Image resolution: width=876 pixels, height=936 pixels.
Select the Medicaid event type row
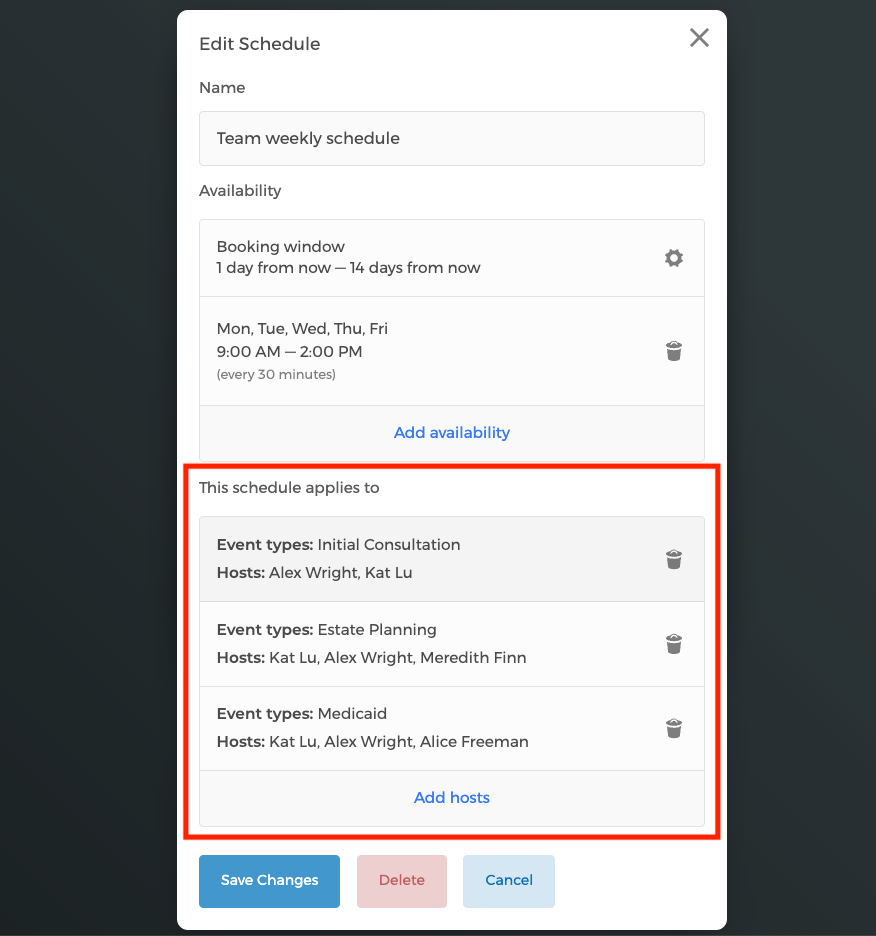tap(451, 728)
